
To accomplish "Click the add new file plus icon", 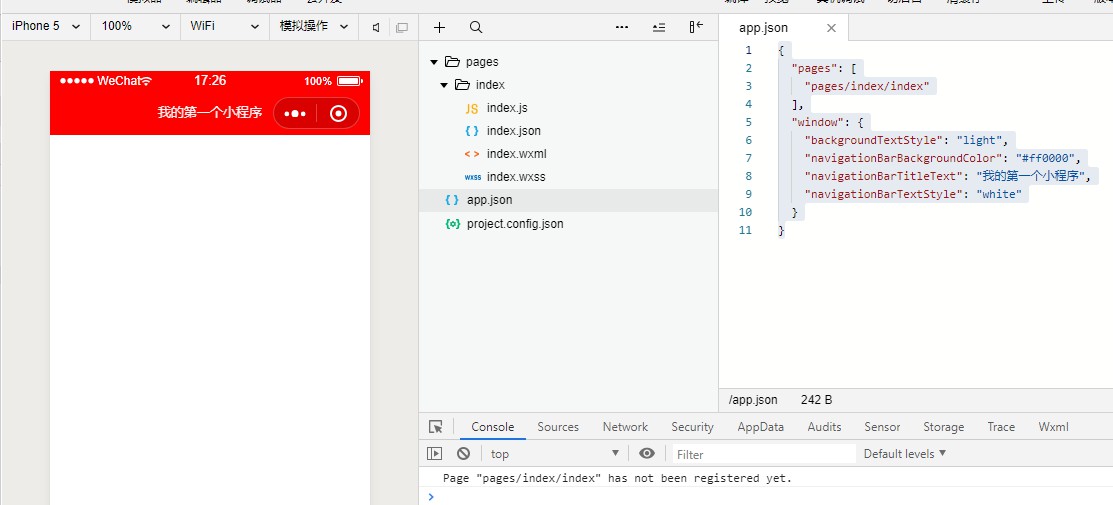I will click(x=440, y=27).
